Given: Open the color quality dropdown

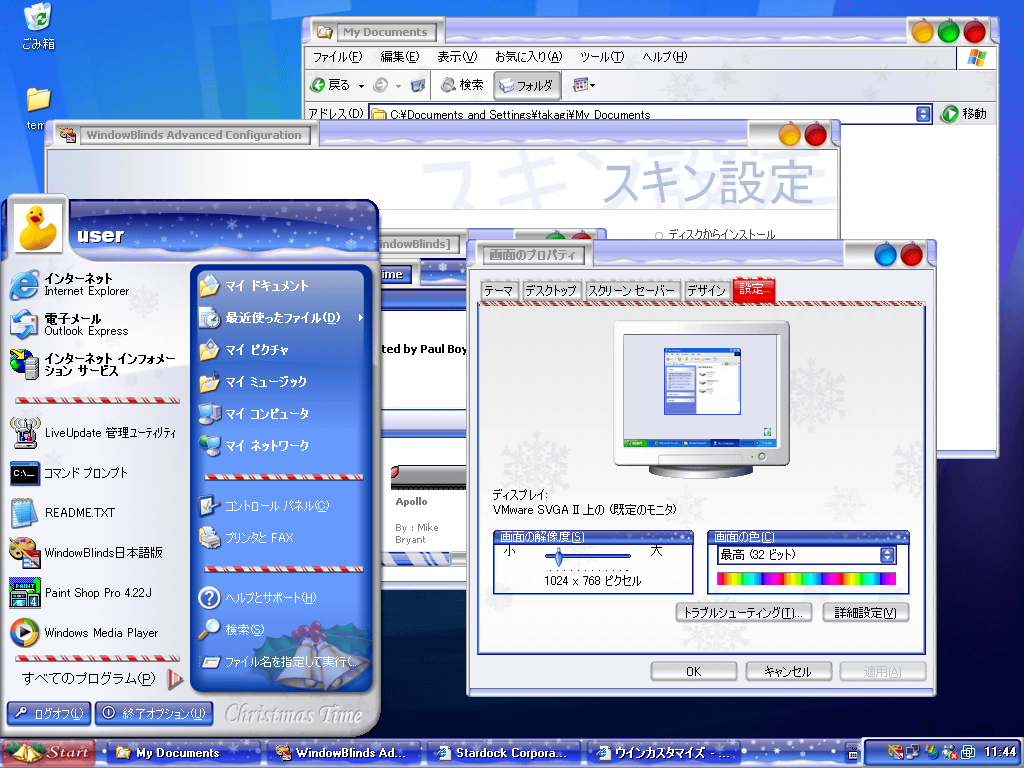Looking at the screenshot, I should click(887, 555).
